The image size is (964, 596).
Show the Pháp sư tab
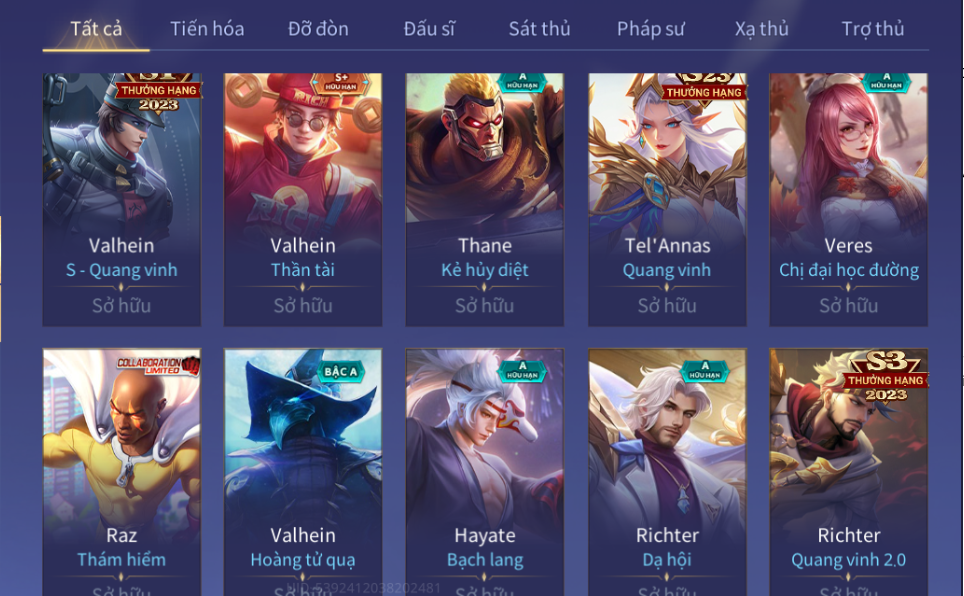click(650, 29)
